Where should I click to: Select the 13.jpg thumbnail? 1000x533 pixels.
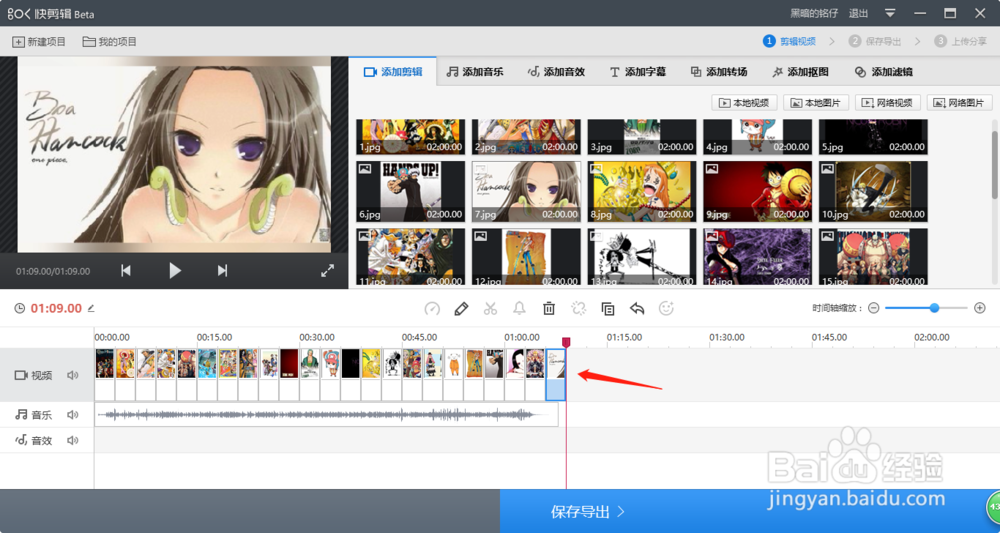pyautogui.click(x=642, y=257)
